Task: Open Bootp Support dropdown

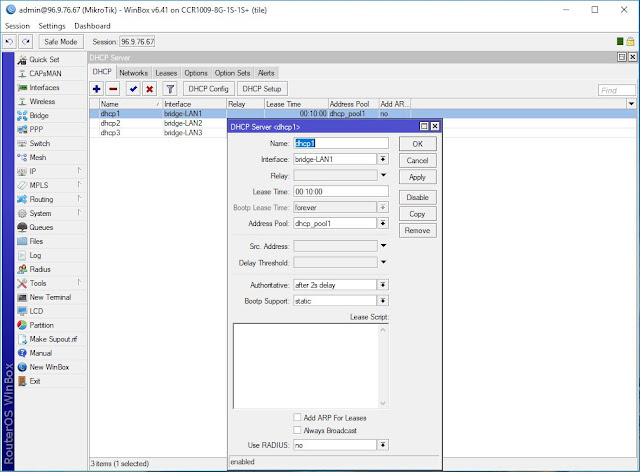Action: (x=383, y=301)
